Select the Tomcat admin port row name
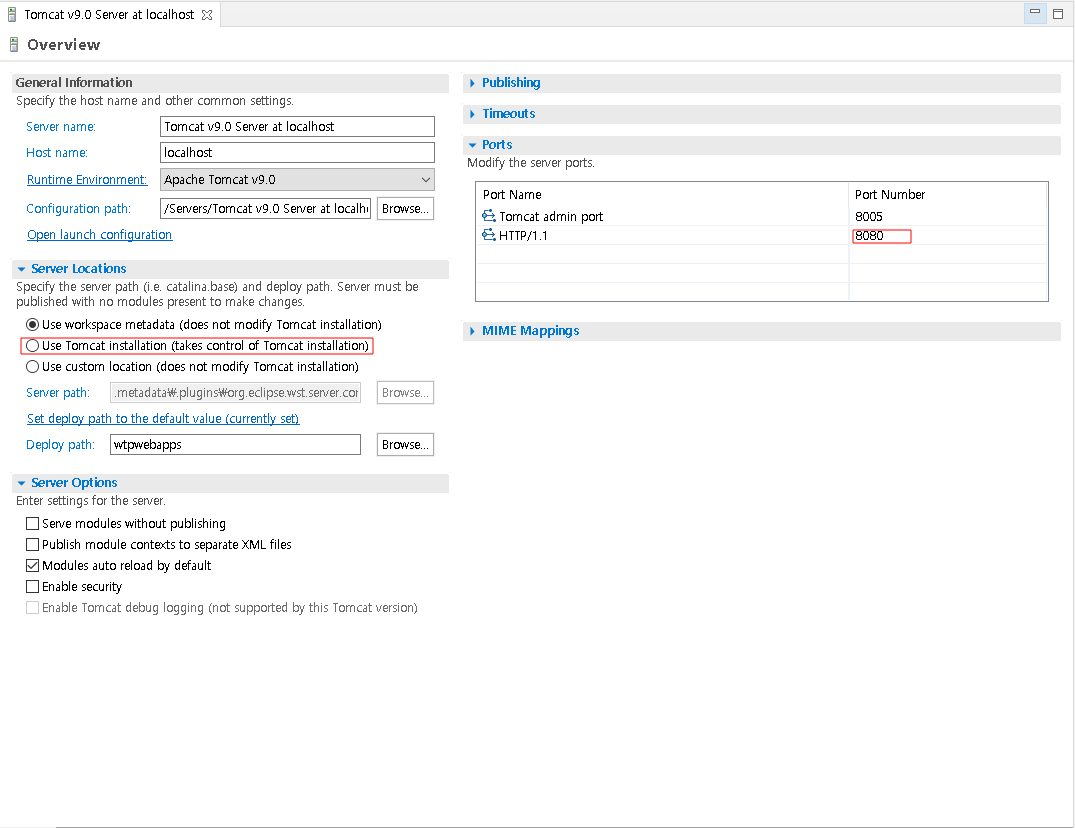The image size is (1075, 828). (x=551, y=217)
